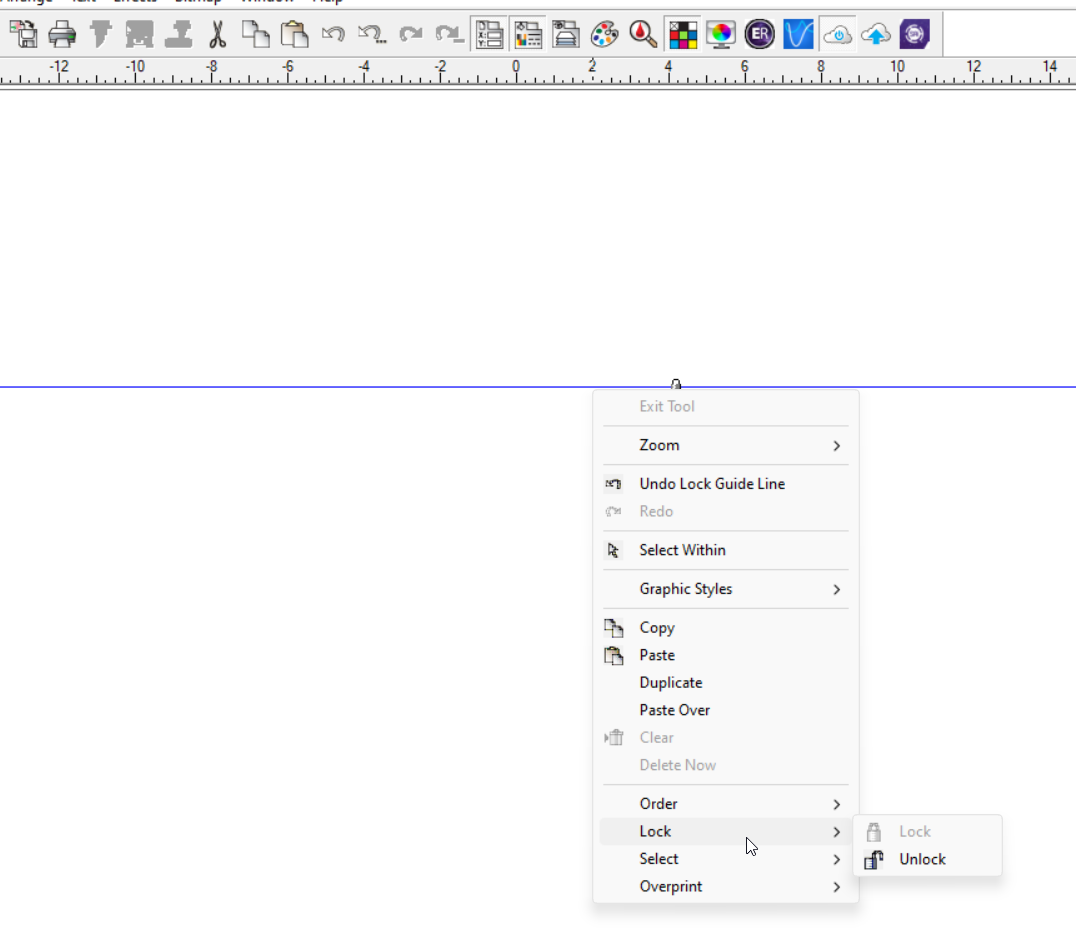Expand the Select submenu
1076x941 pixels.
tap(726, 859)
